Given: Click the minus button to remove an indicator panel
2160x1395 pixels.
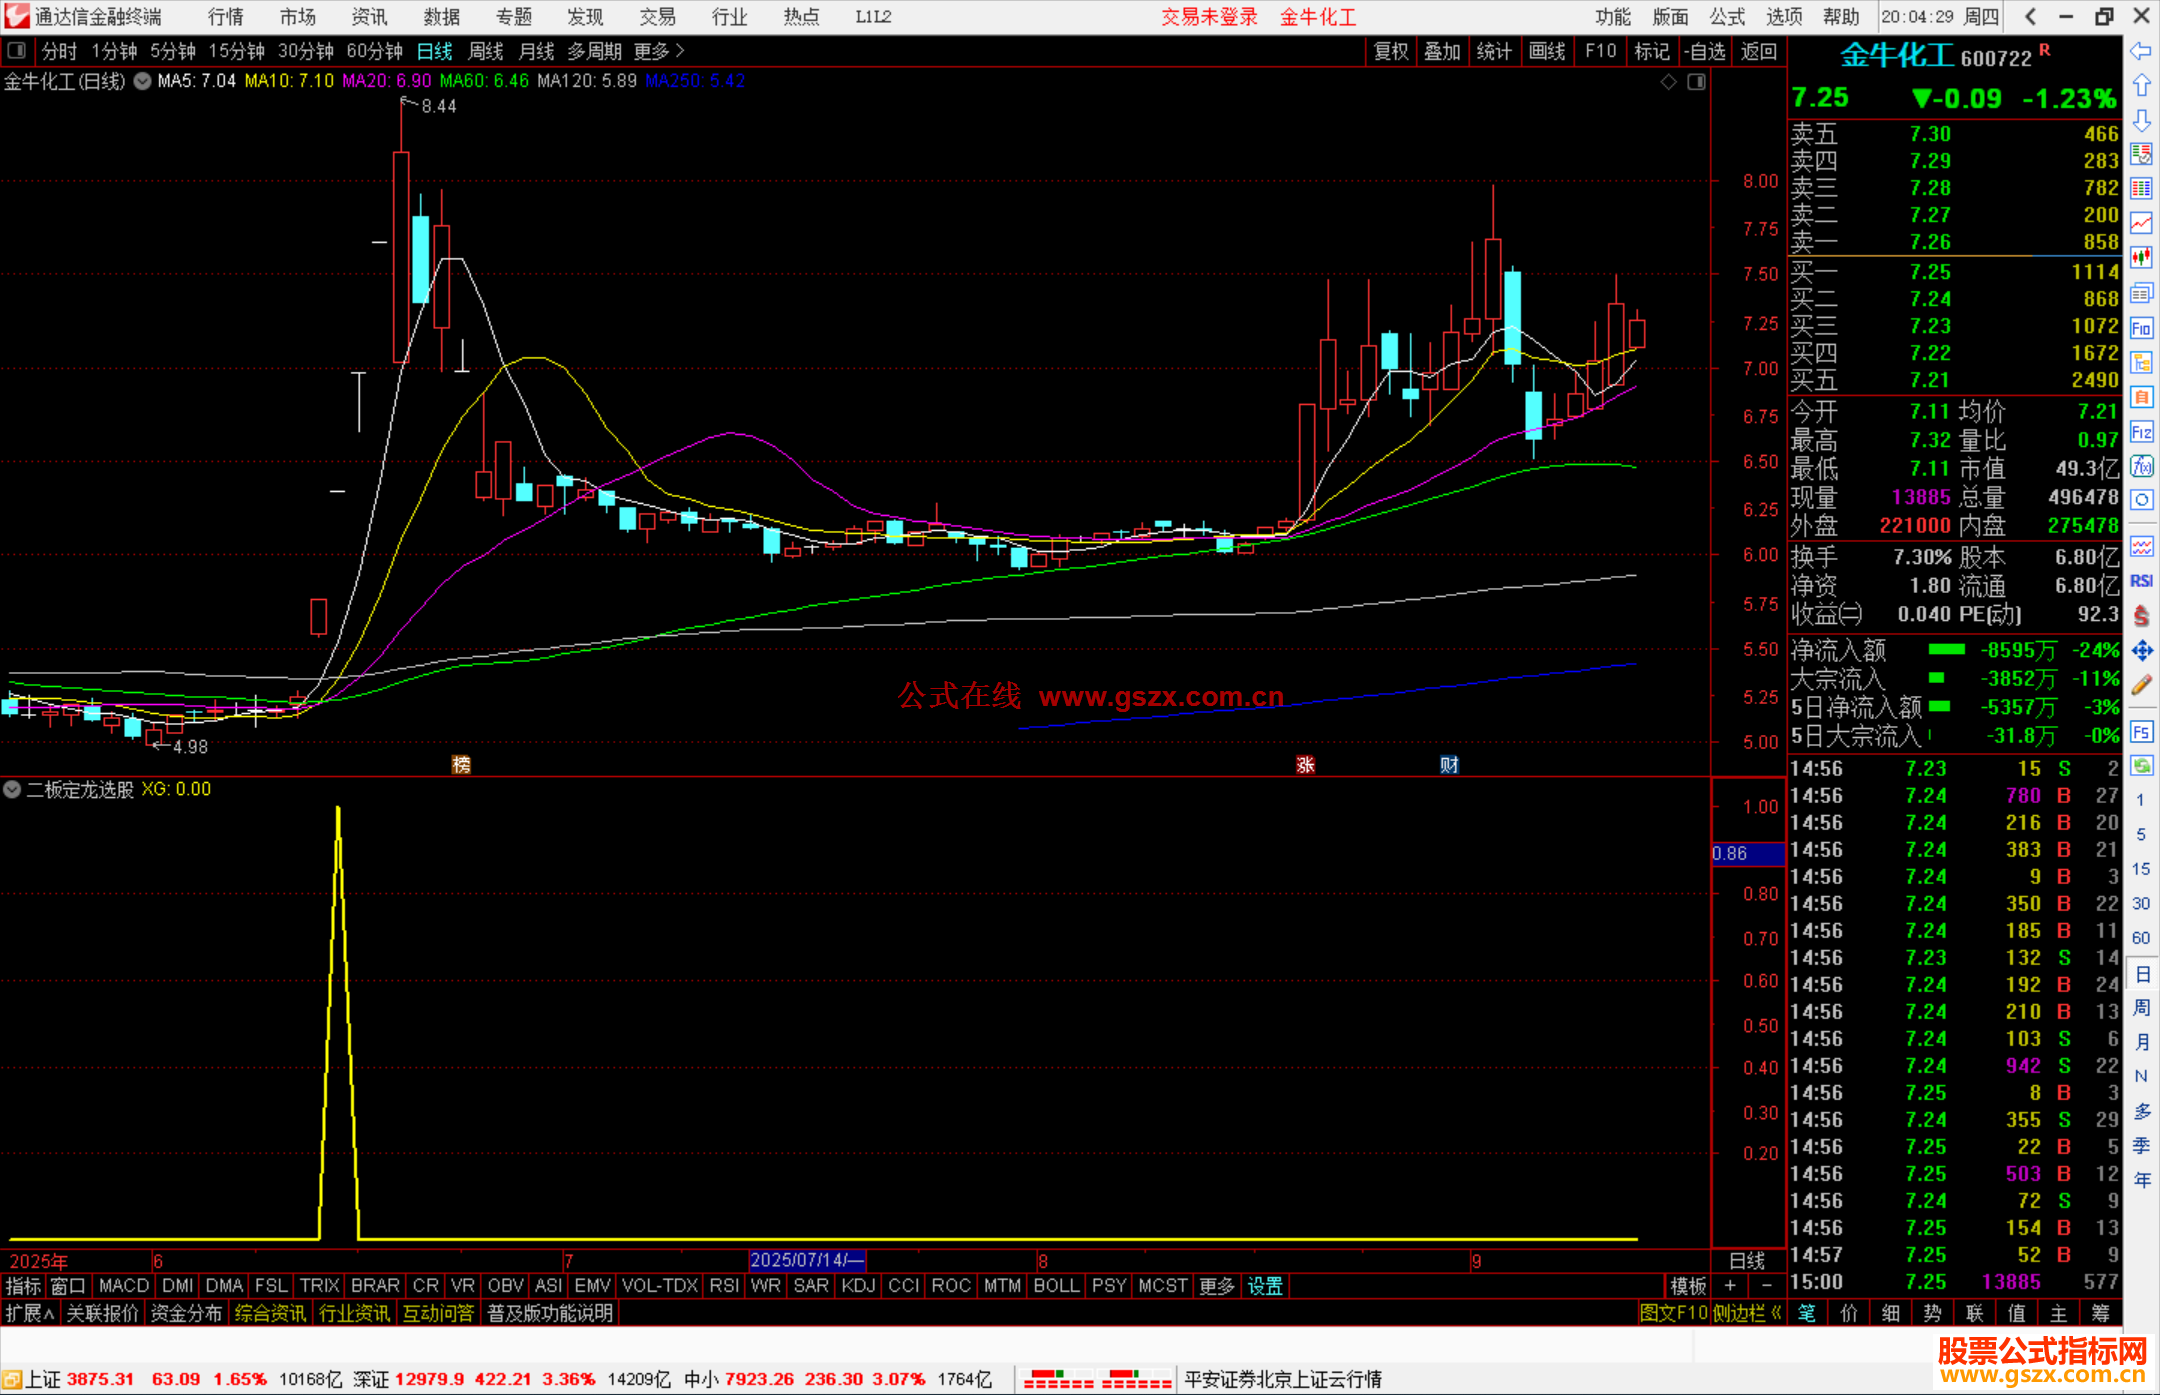Looking at the screenshot, I should [x=1767, y=1286].
